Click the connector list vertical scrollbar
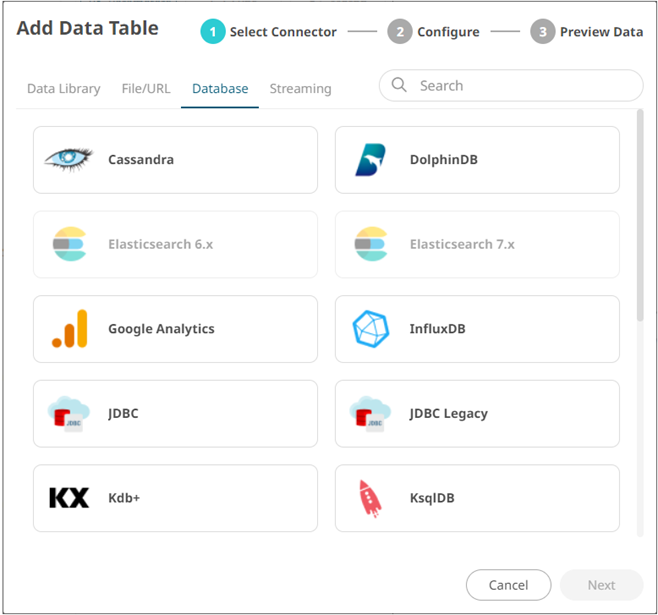This screenshot has height=615, width=658. point(640,215)
